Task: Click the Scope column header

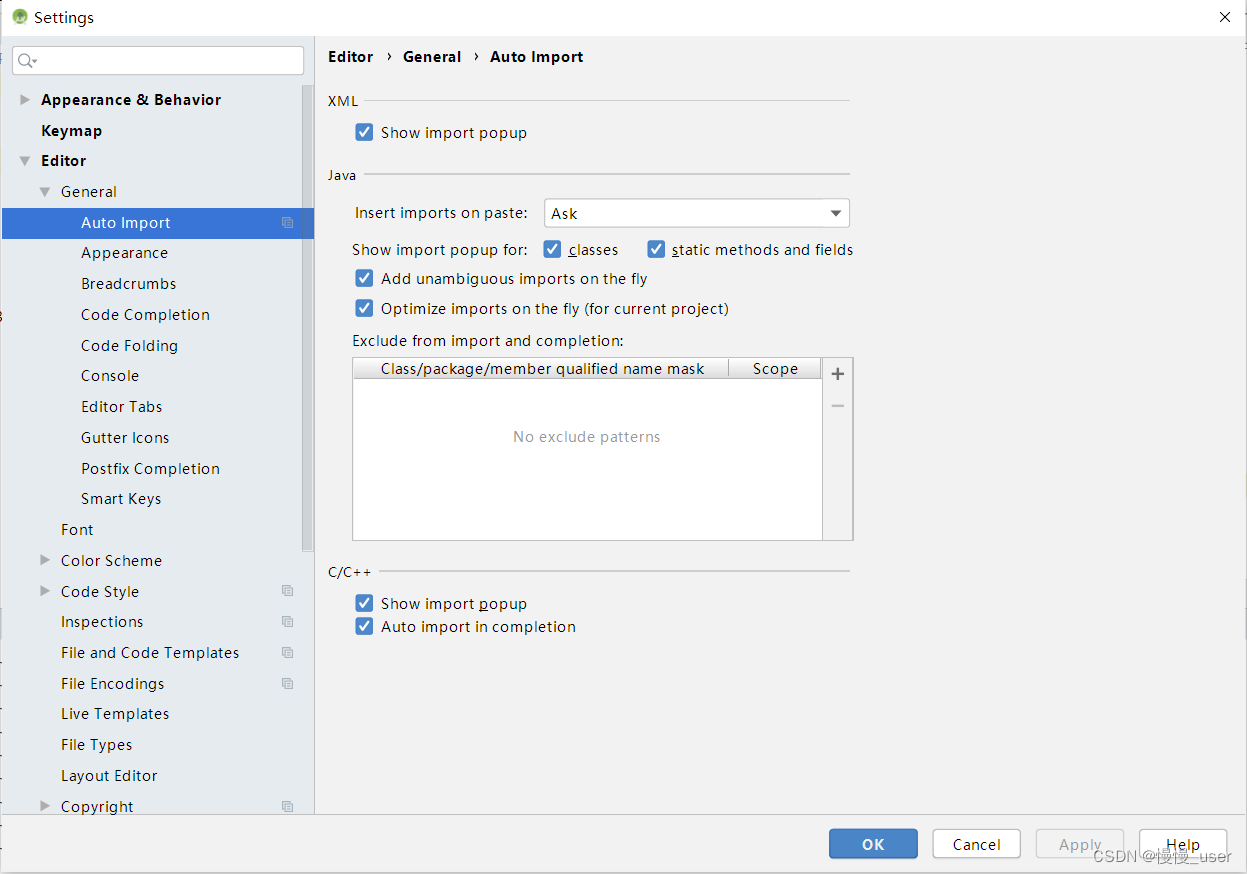Action: point(775,369)
